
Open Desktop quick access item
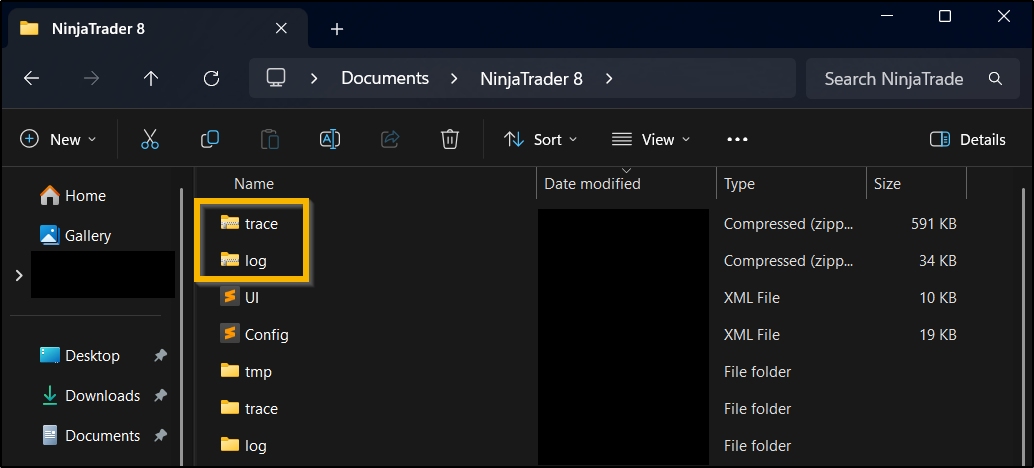coord(80,356)
